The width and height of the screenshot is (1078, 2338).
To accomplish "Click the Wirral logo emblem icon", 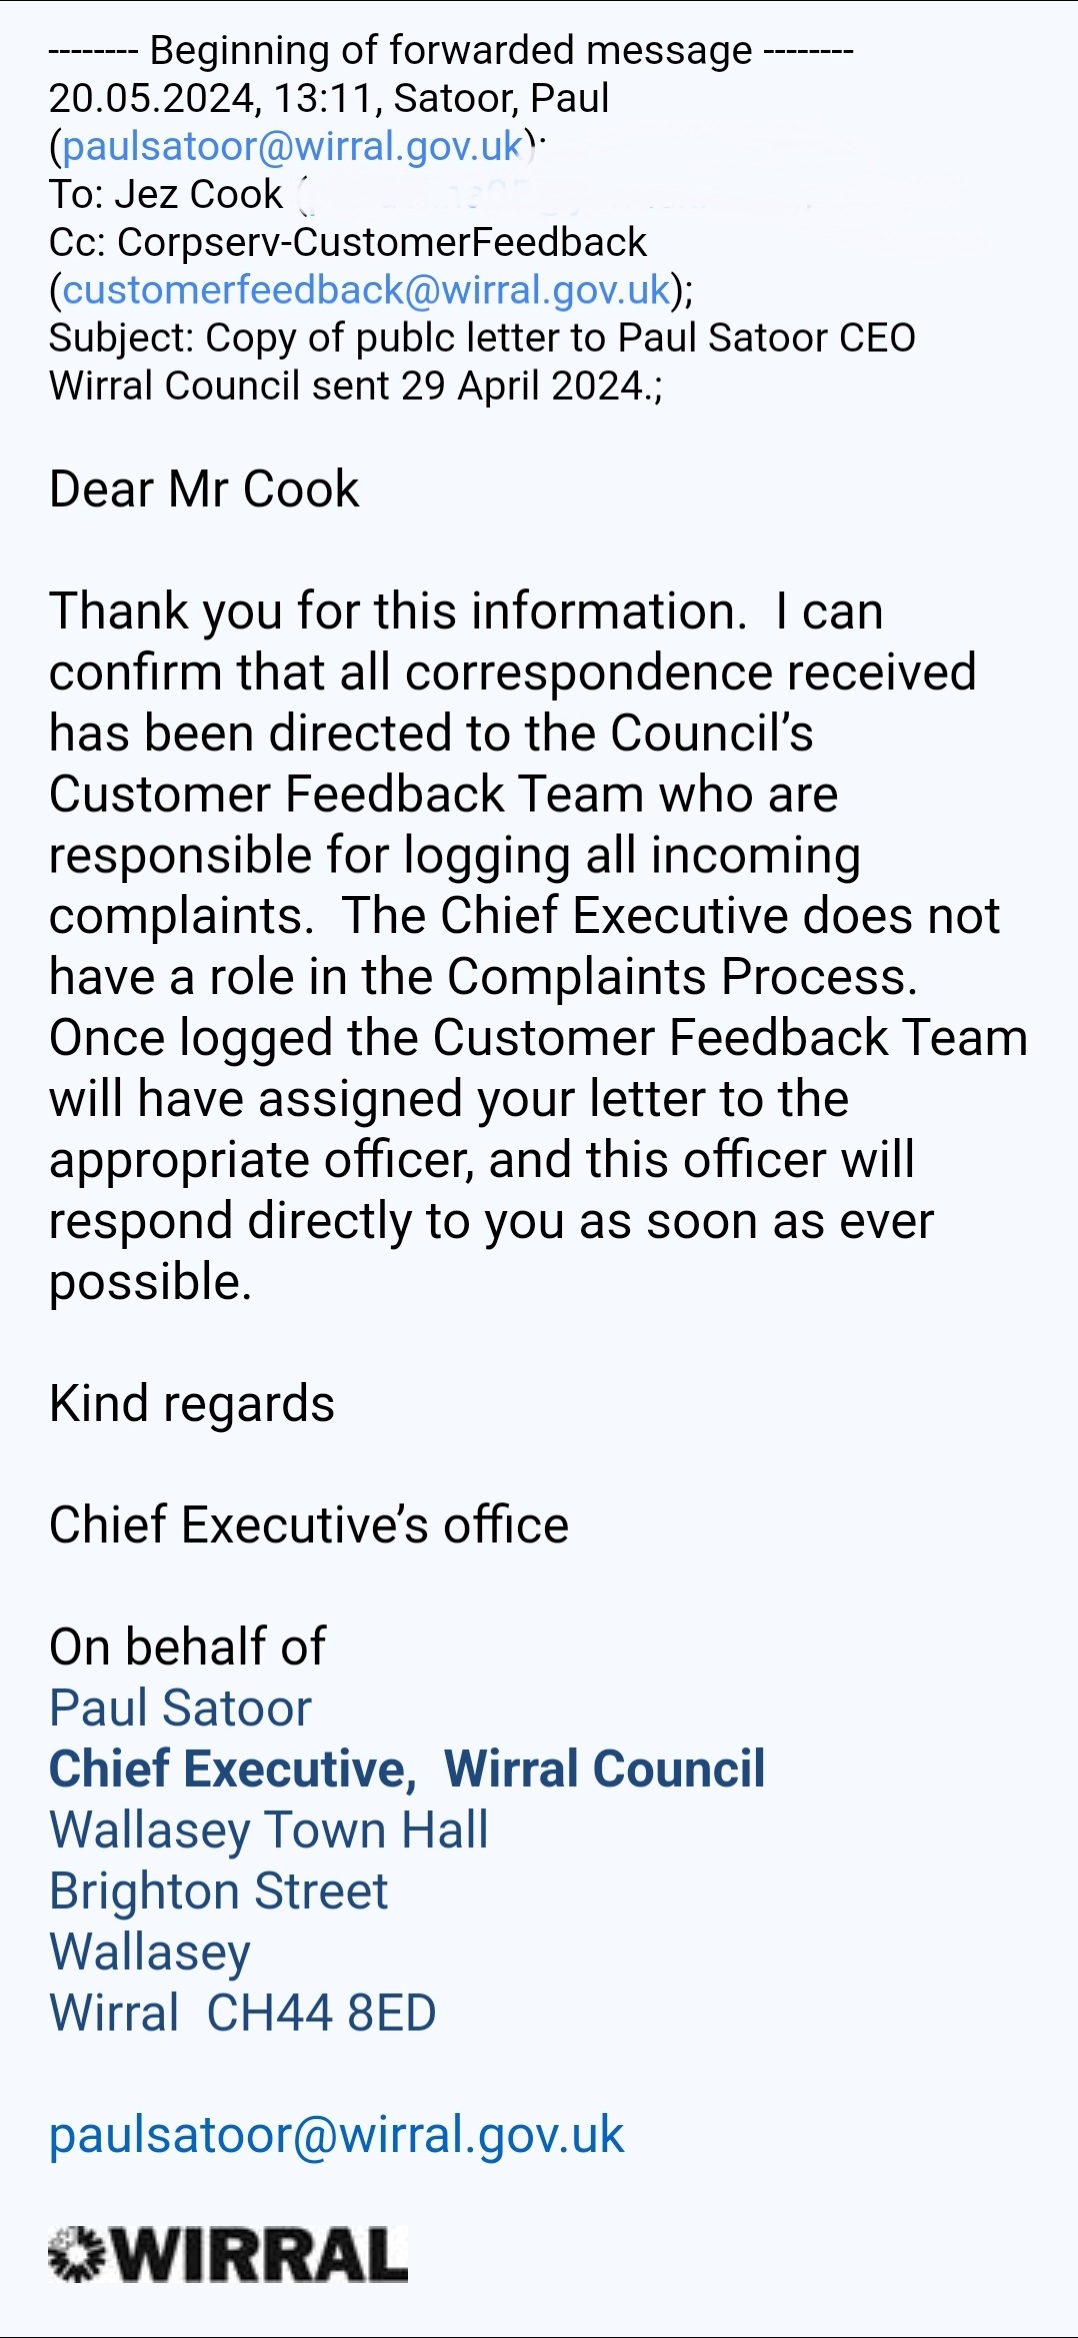I will 77,2255.
